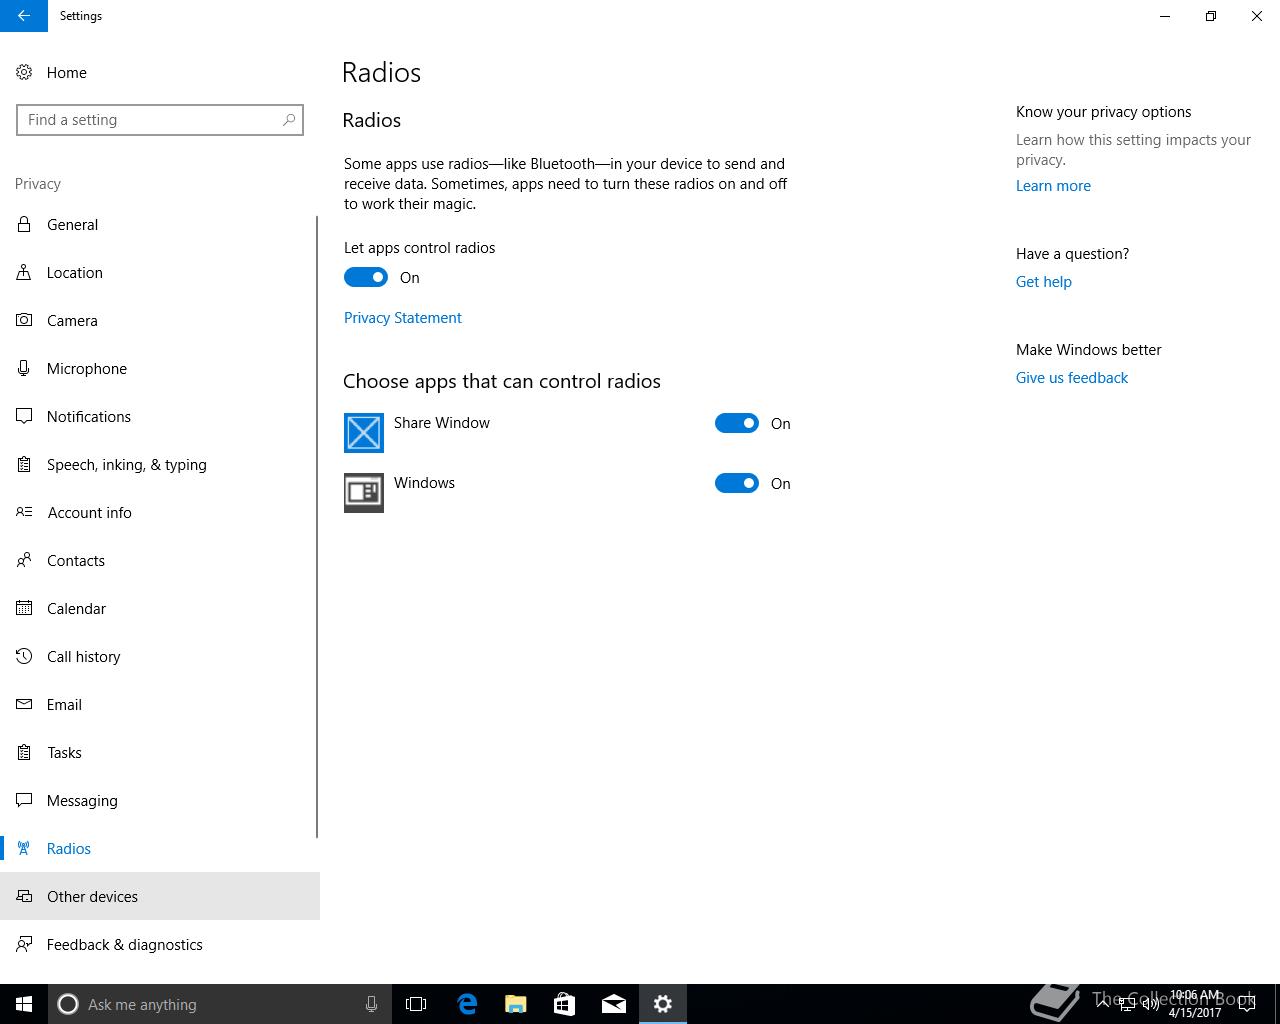The image size is (1280, 1024).
Task: Open Location privacy page
Action: coord(158,272)
